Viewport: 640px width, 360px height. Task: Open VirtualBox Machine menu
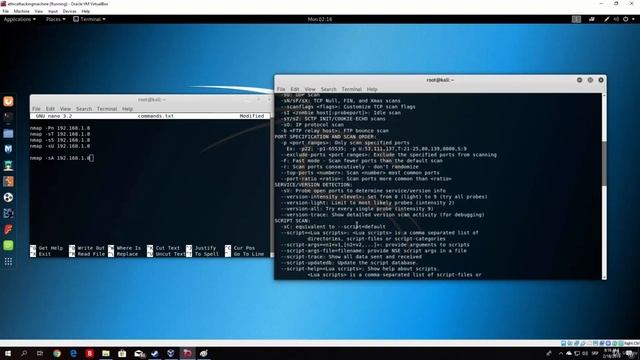coord(22,11)
